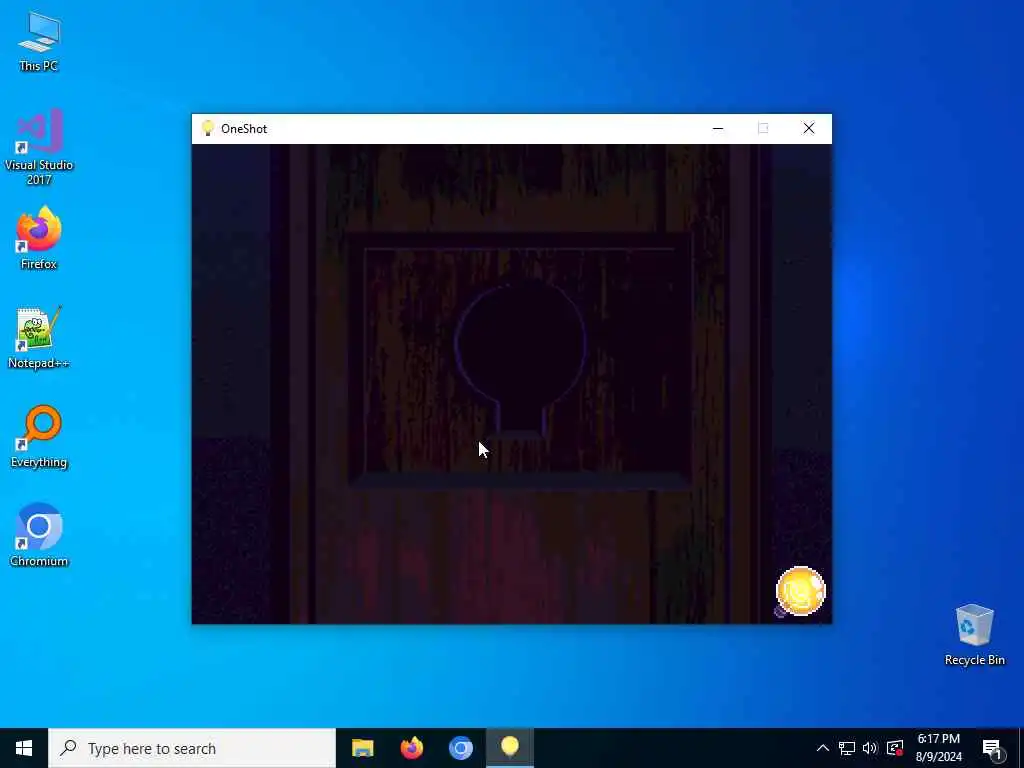
Task: Click the lightbulb outline in the game
Action: click(x=520, y=359)
